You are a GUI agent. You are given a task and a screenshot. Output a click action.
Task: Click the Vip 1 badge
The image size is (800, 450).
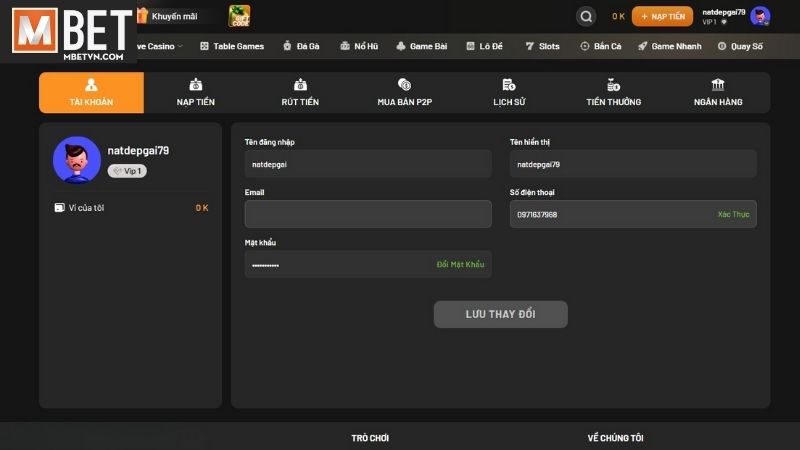(127, 171)
